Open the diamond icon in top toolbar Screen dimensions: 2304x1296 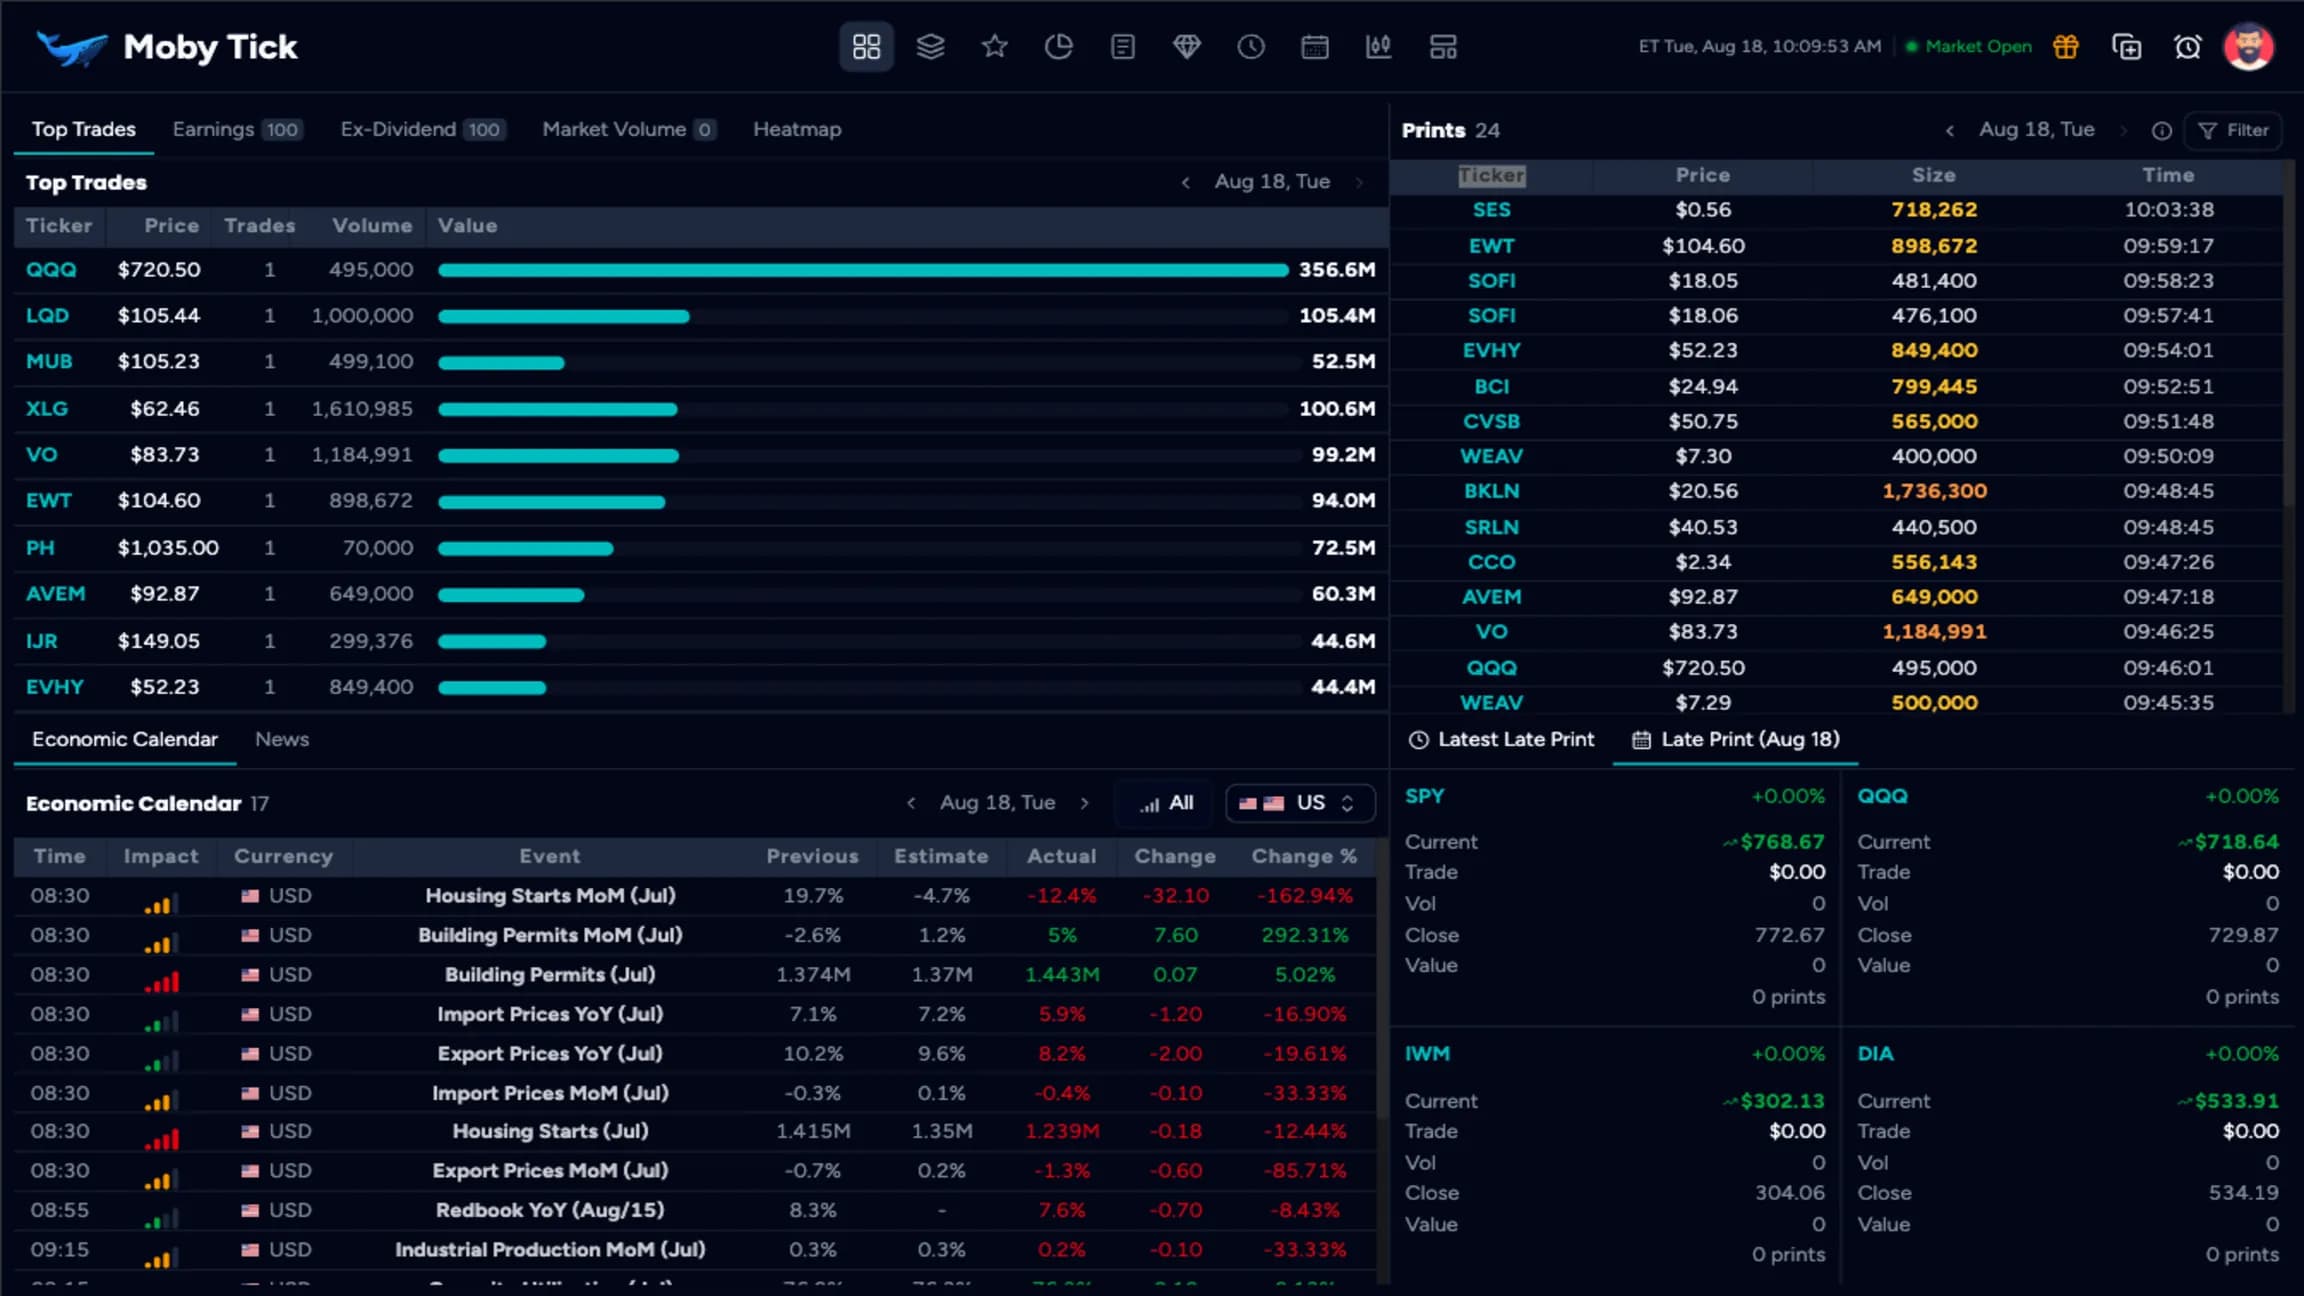tap(1187, 47)
